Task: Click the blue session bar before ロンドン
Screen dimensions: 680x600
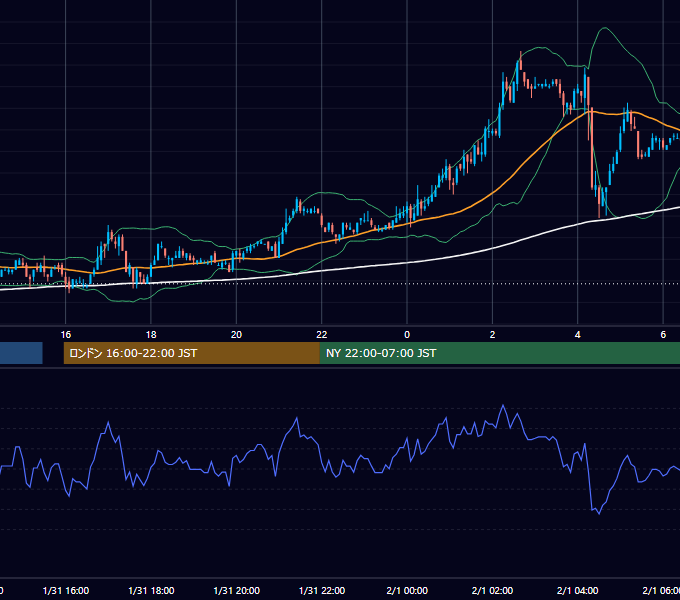Action: (x=21, y=353)
